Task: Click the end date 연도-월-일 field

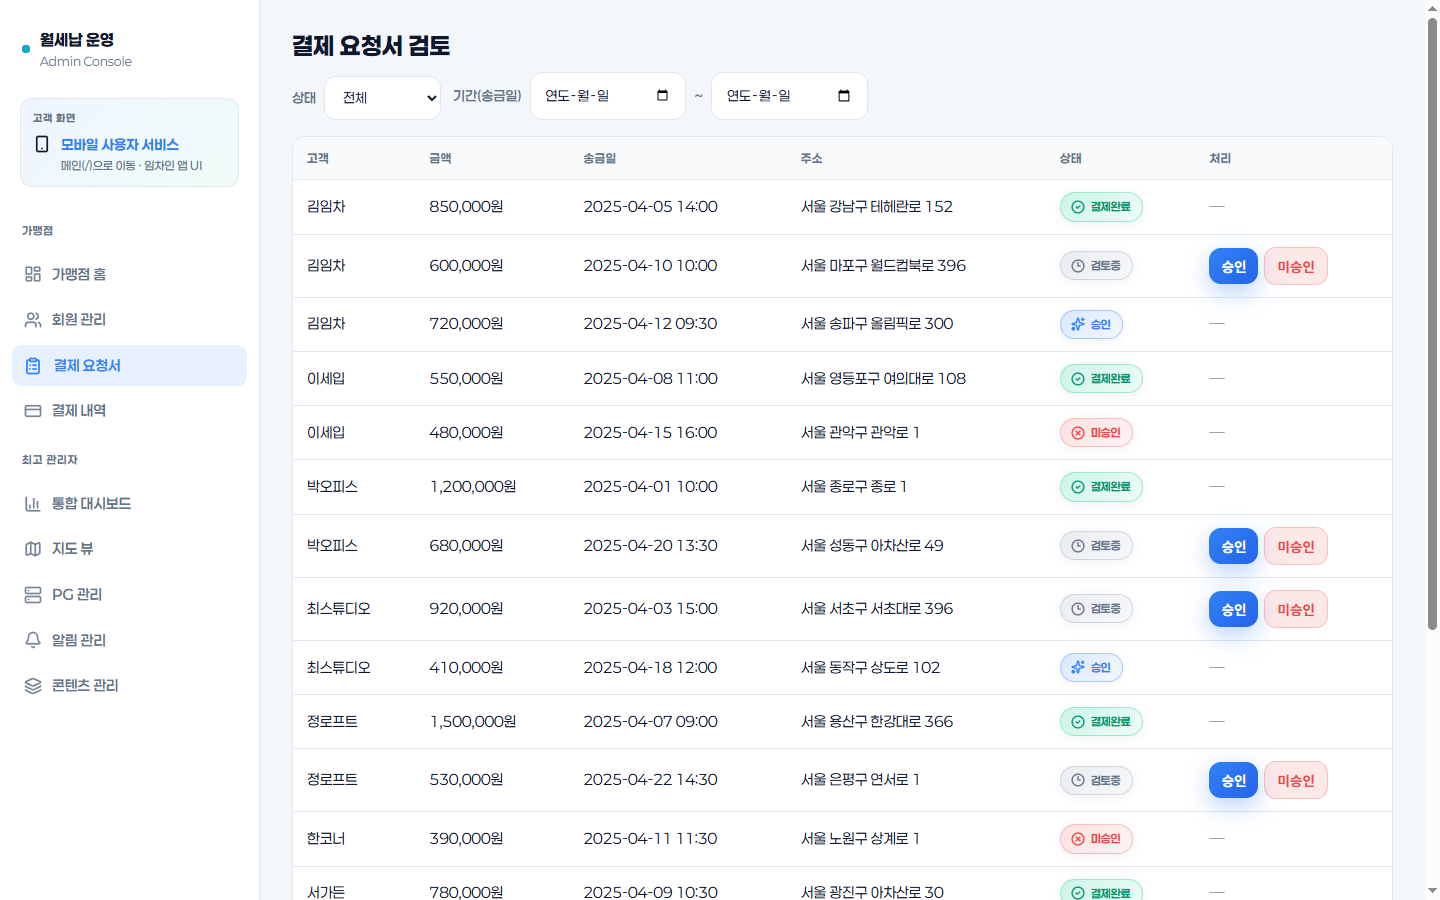Action: tap(789, 96)
